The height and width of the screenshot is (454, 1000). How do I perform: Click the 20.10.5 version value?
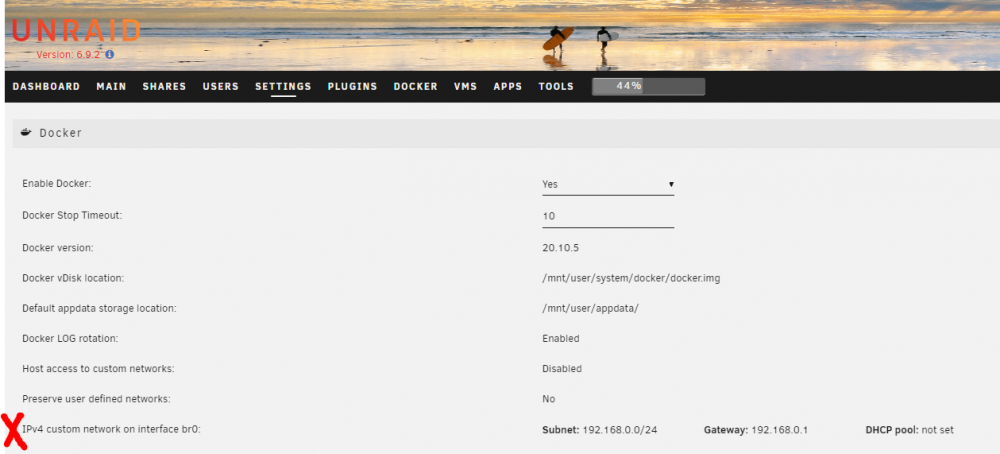point(561,248)
